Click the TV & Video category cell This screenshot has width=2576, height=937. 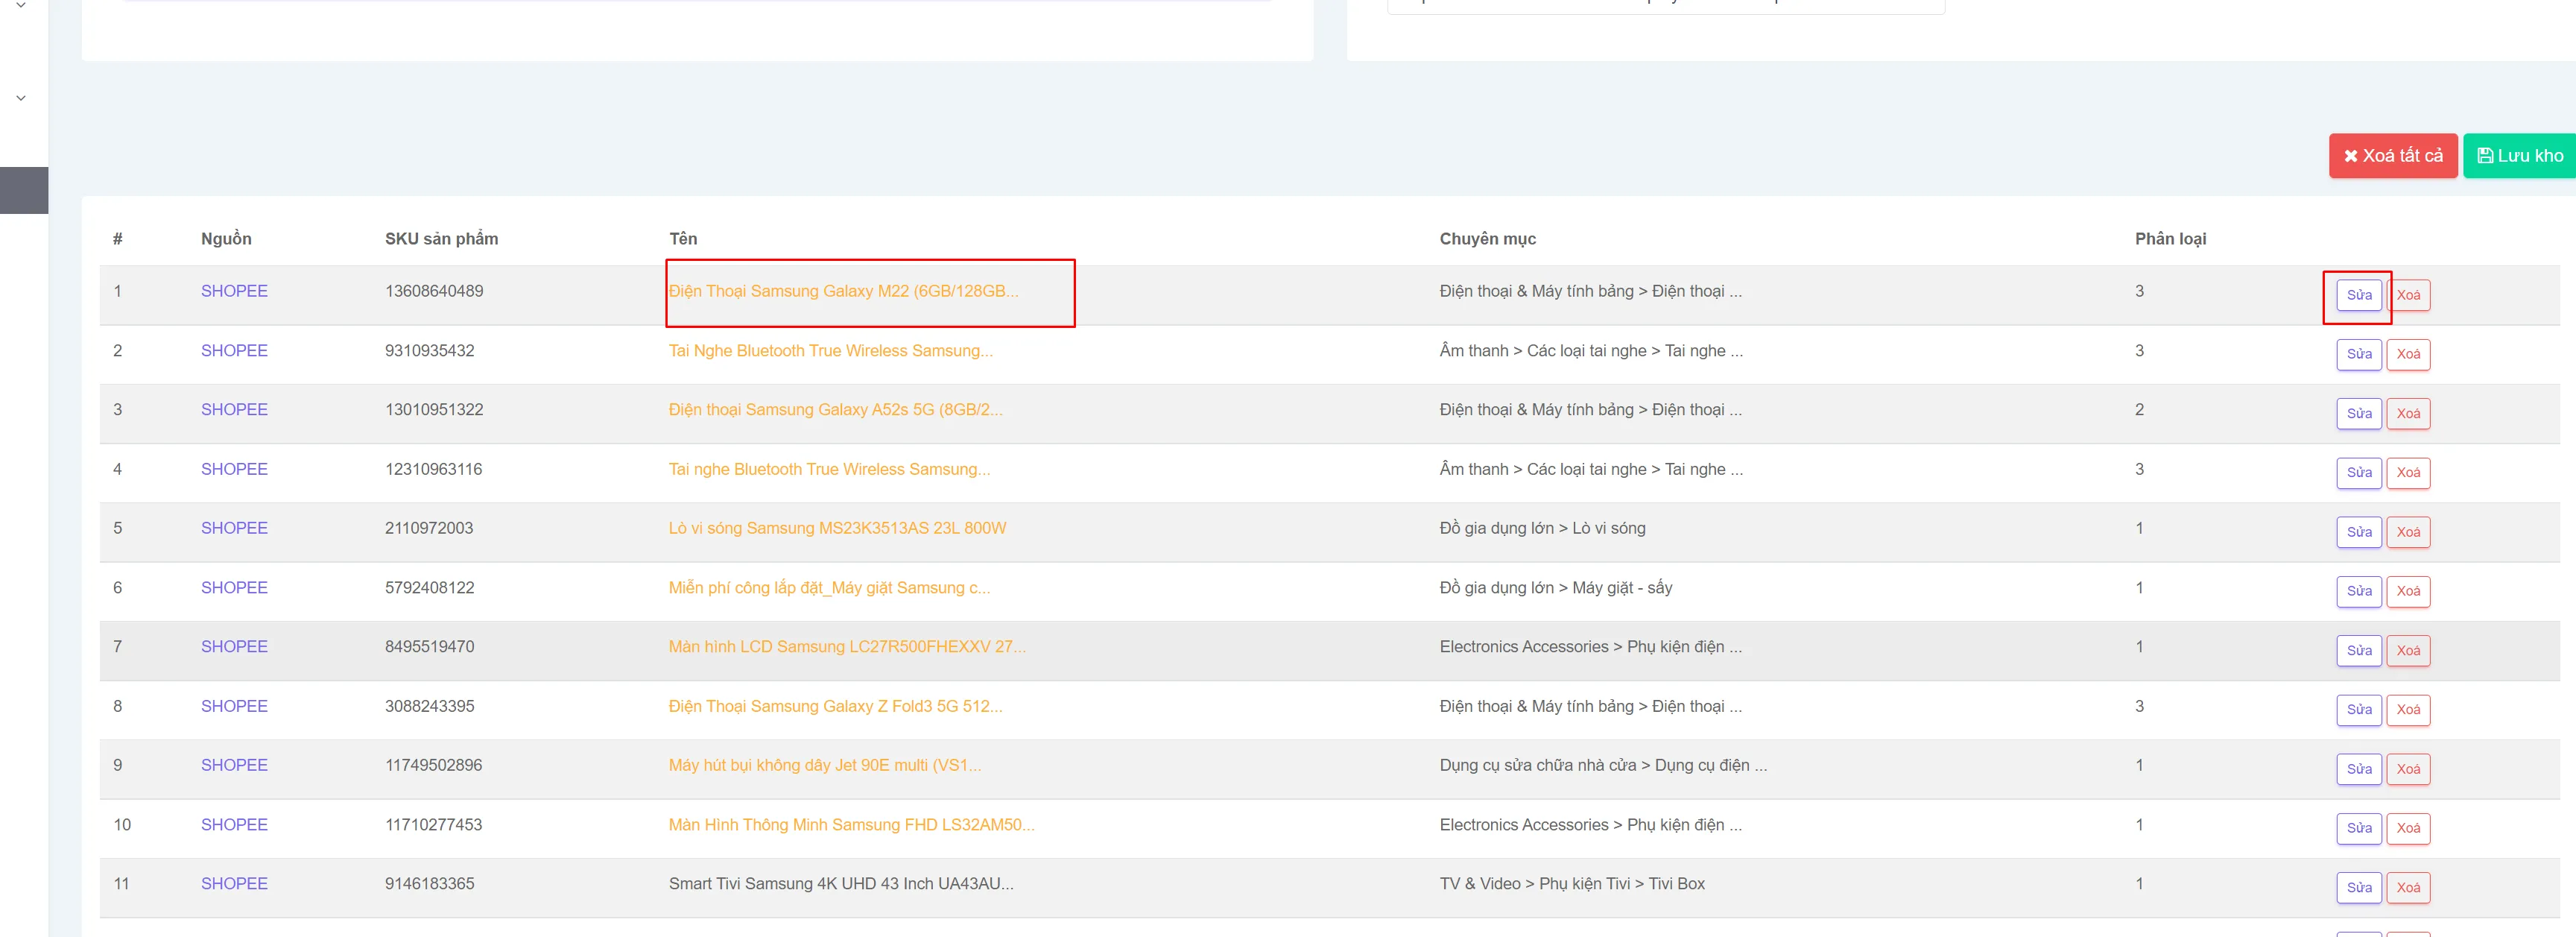[x=1572, y=884]
